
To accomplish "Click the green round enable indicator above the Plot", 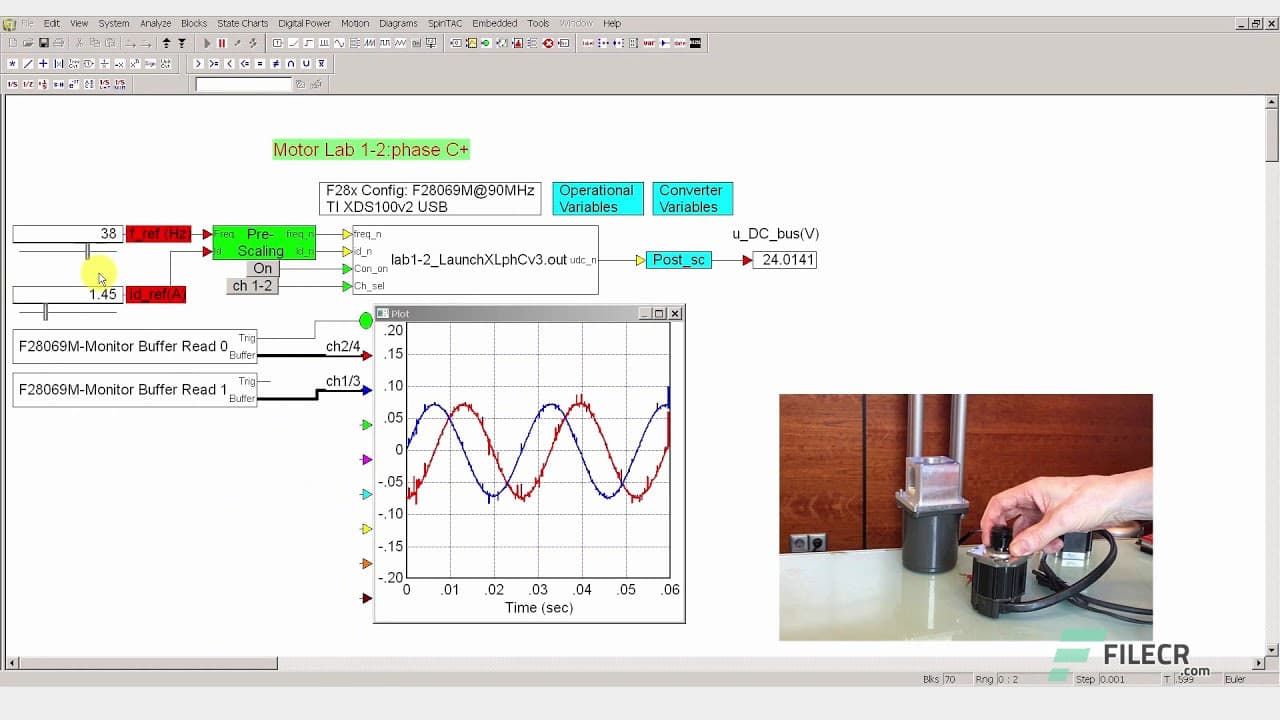I will 365,320.
